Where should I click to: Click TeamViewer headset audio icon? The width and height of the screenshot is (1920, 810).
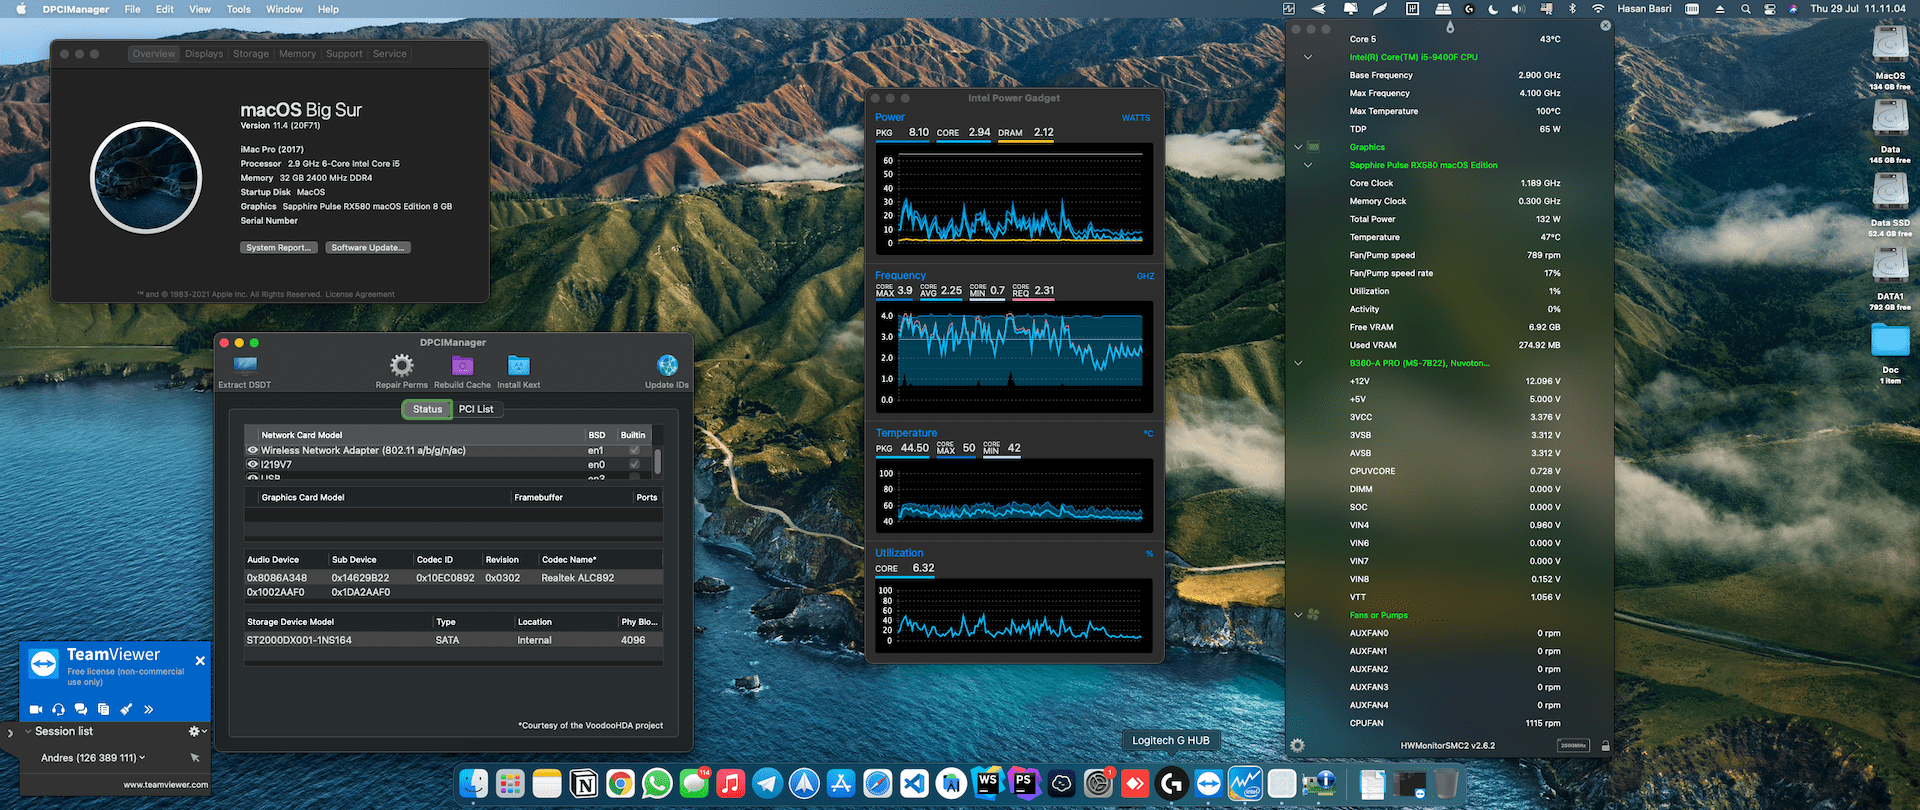[x=58, y=709]
